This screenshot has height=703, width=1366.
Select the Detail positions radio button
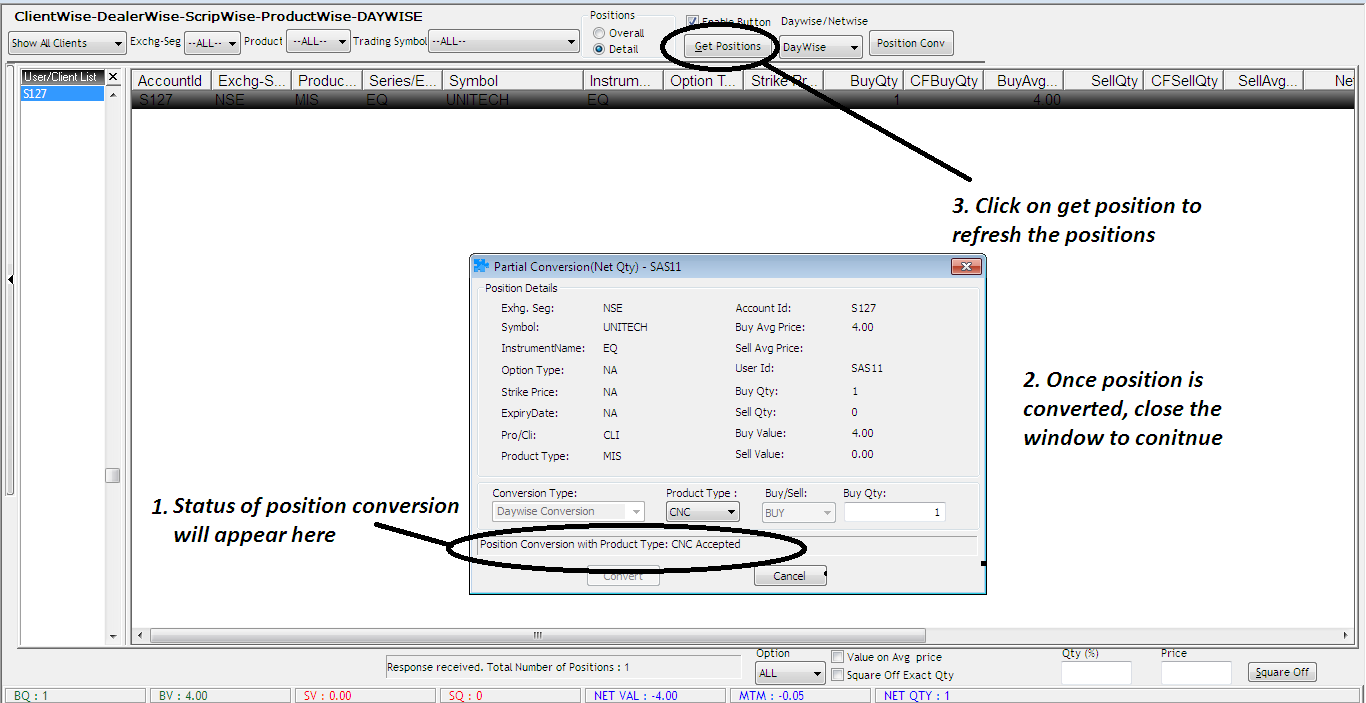coord(599,49)
